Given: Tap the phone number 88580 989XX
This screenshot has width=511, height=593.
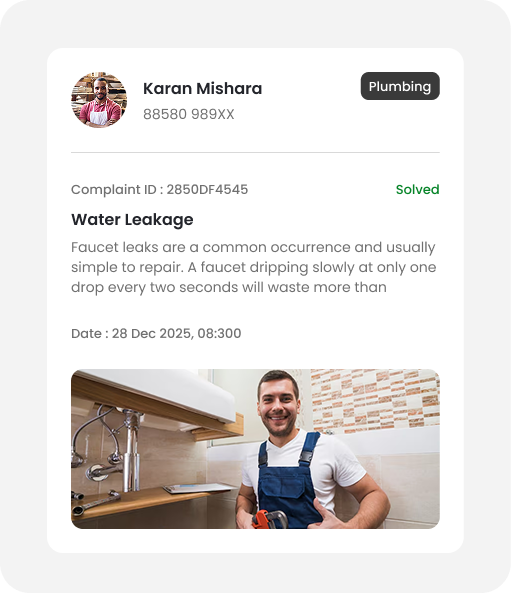Looking at the screenshot, I should [x=189, y=114].
